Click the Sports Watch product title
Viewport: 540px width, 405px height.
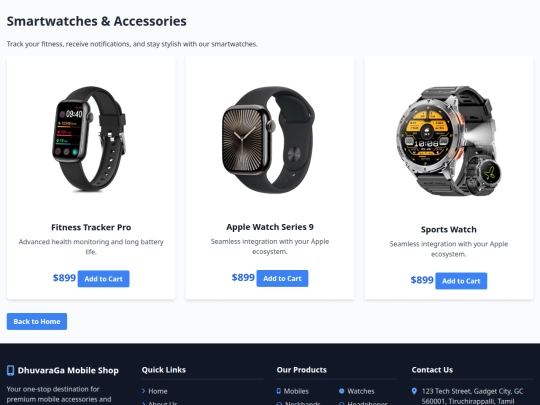pyautogui.click(x=449, y=229)
